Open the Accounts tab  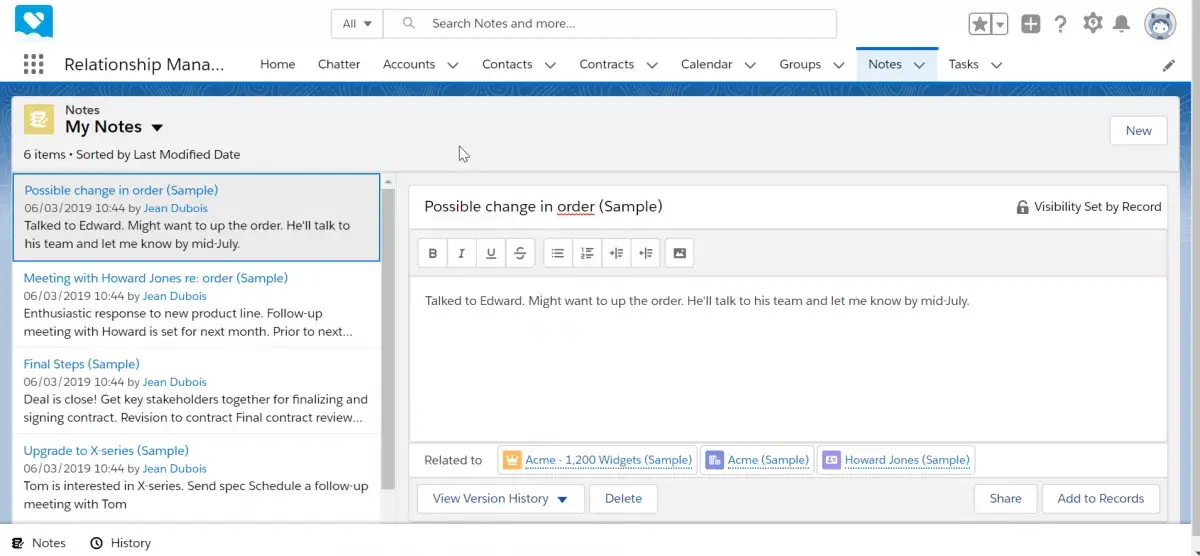(x=409, y=64)
